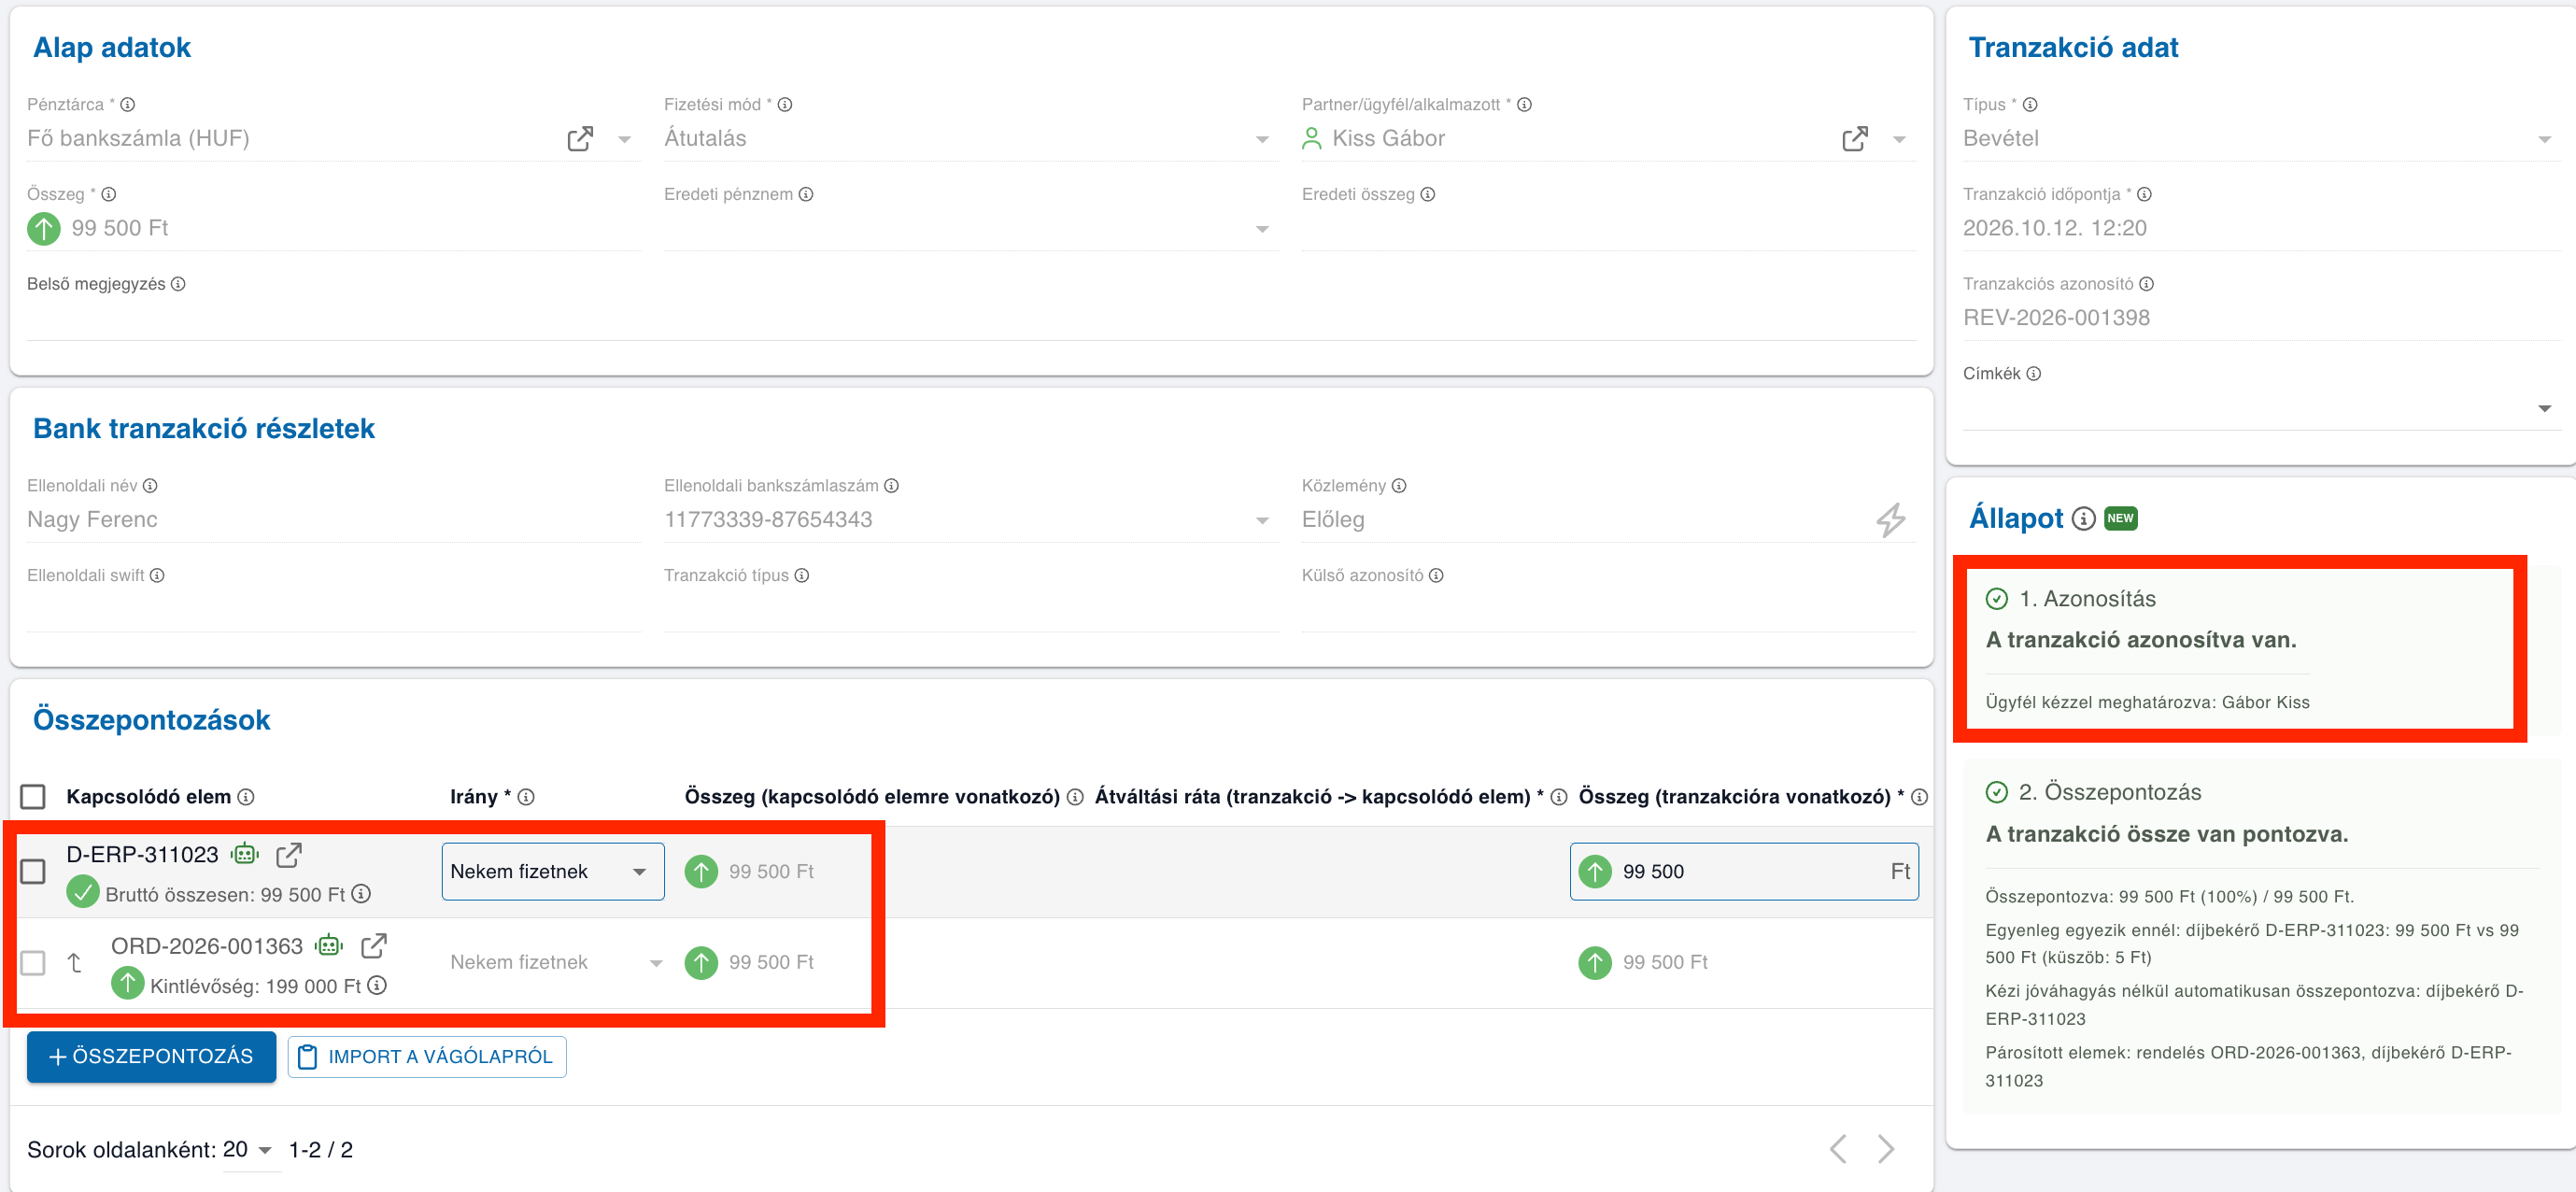2576x1192 pixels.
Task: Open ORD-2026-001363 external link icon
Action: coord(374,946)
